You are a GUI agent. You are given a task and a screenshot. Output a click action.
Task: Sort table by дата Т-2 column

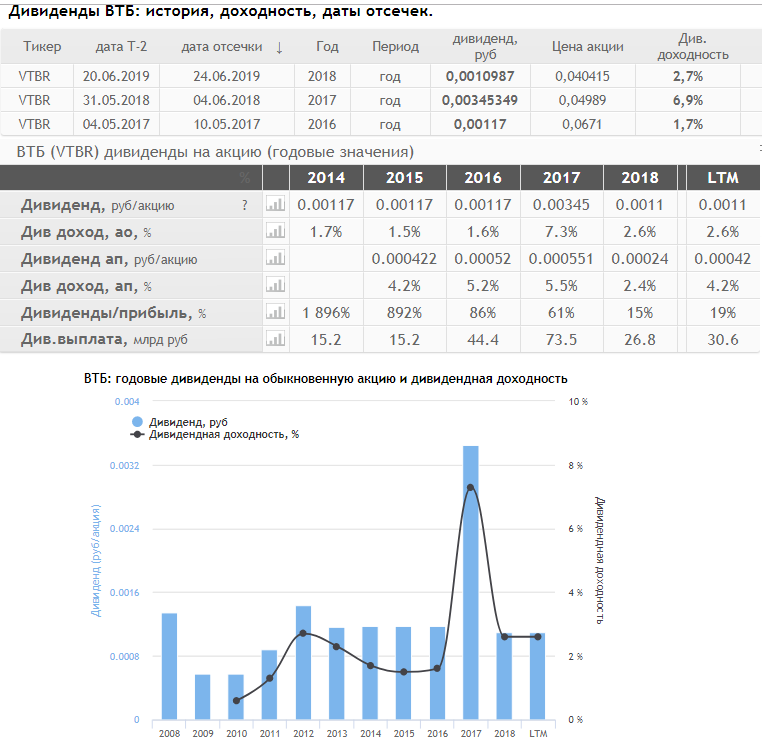click(x=121, y=47)
